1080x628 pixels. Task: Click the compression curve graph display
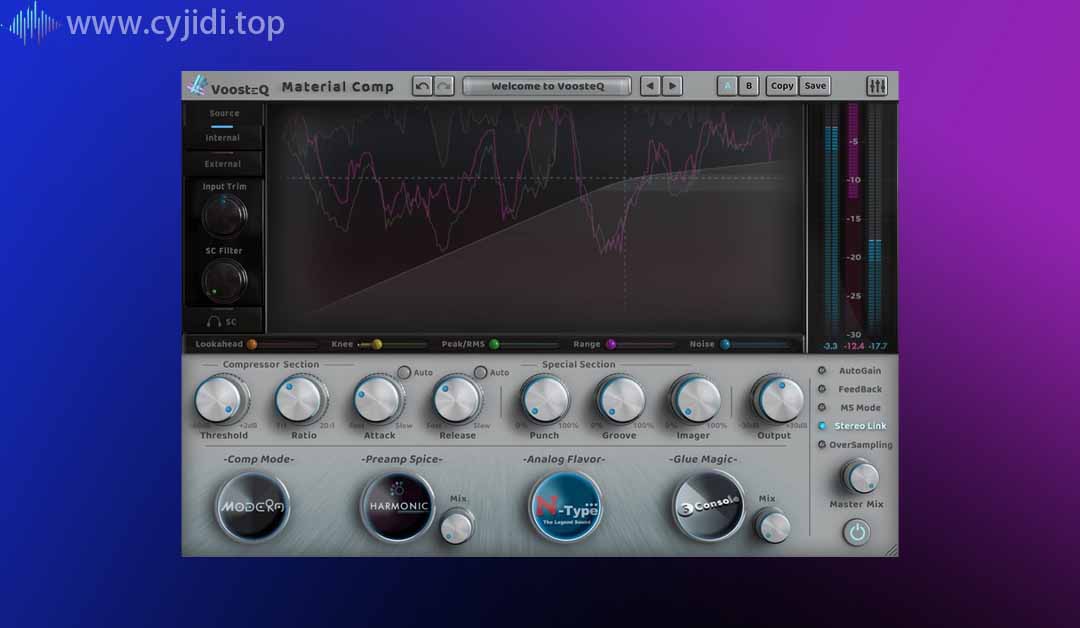(536, 218)
